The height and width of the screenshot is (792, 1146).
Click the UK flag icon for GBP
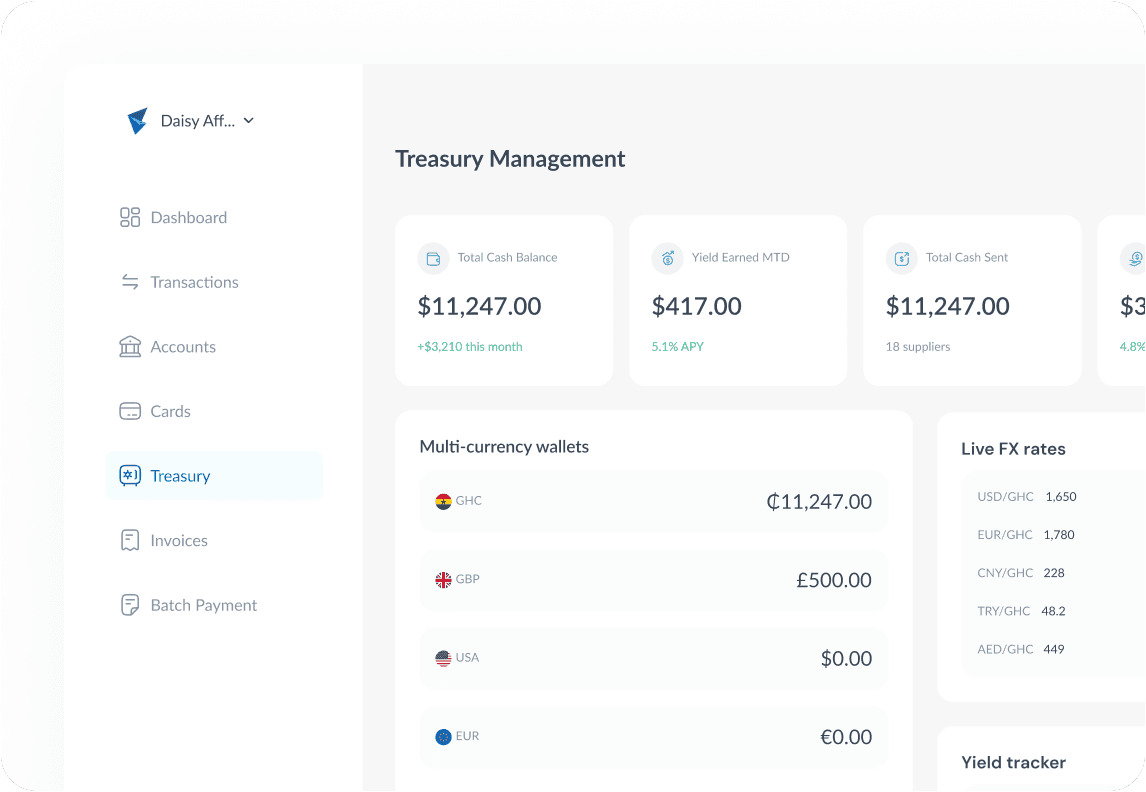443,580
